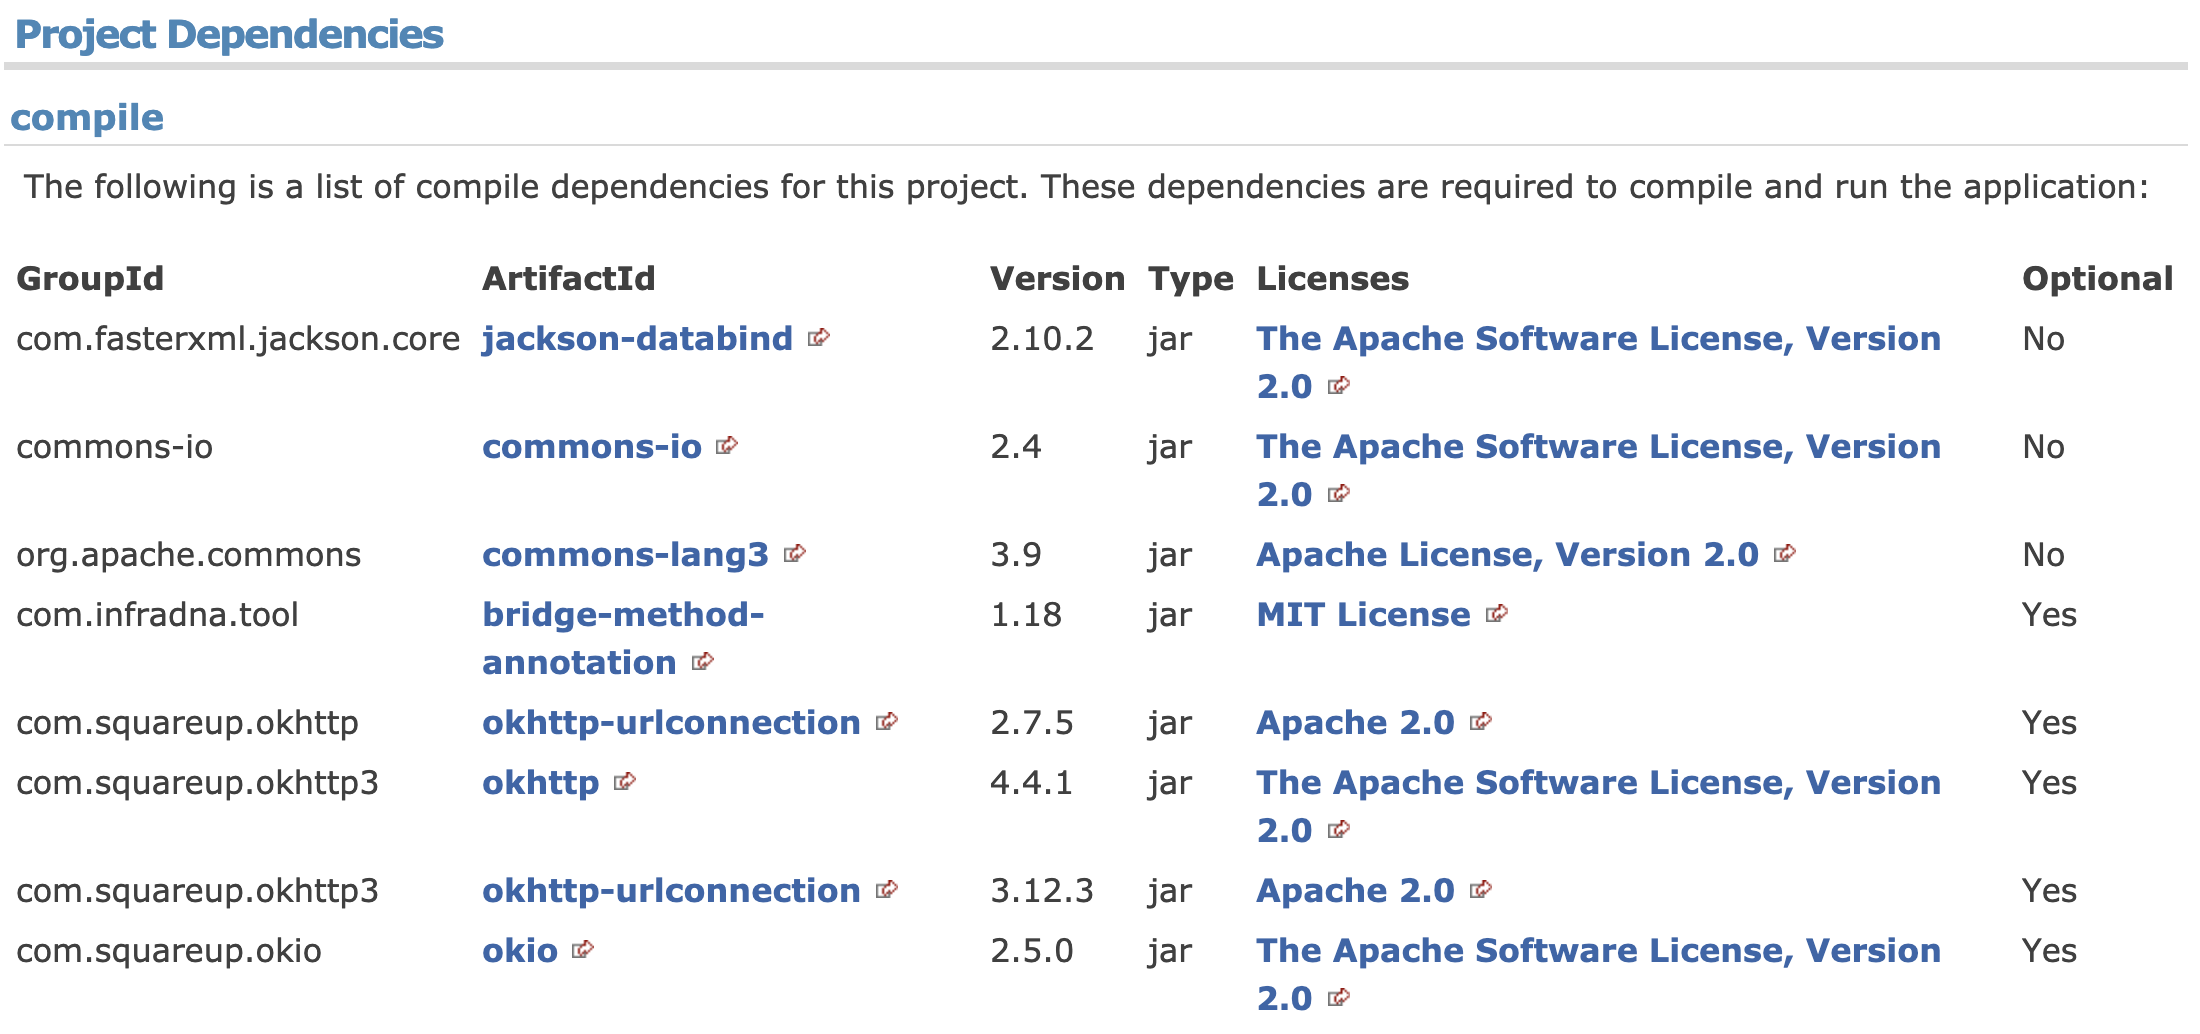Select the com.squareup.okhttp group id
This screenshot has height=1034, width=2200.
pos(187,723)
